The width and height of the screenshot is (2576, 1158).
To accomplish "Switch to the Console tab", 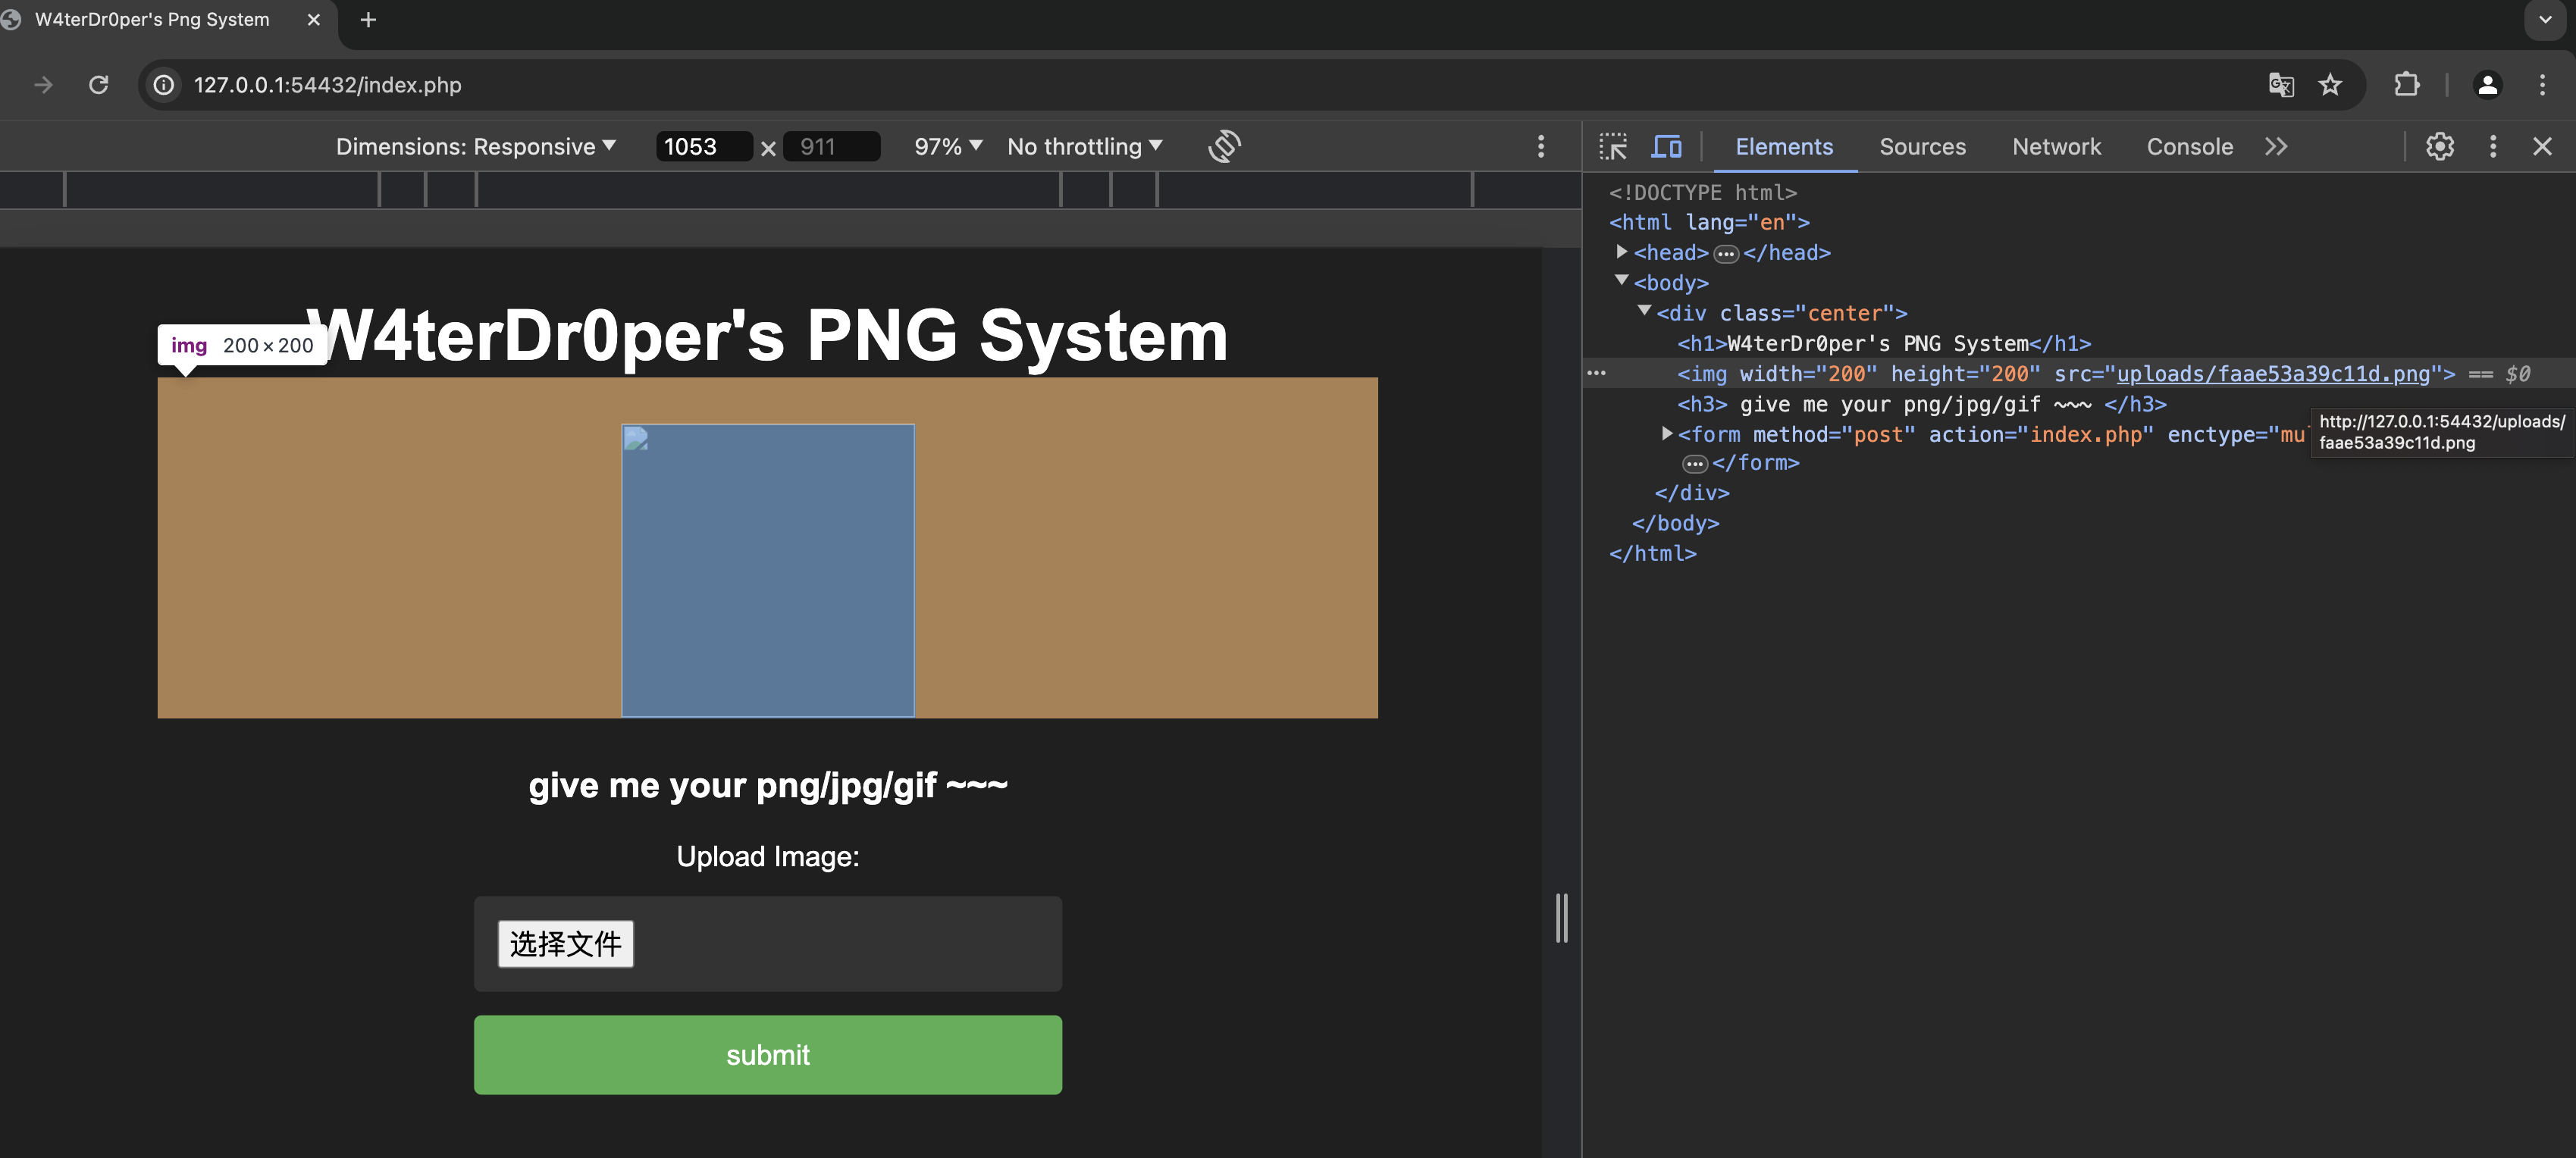I will pos(2189,146).
